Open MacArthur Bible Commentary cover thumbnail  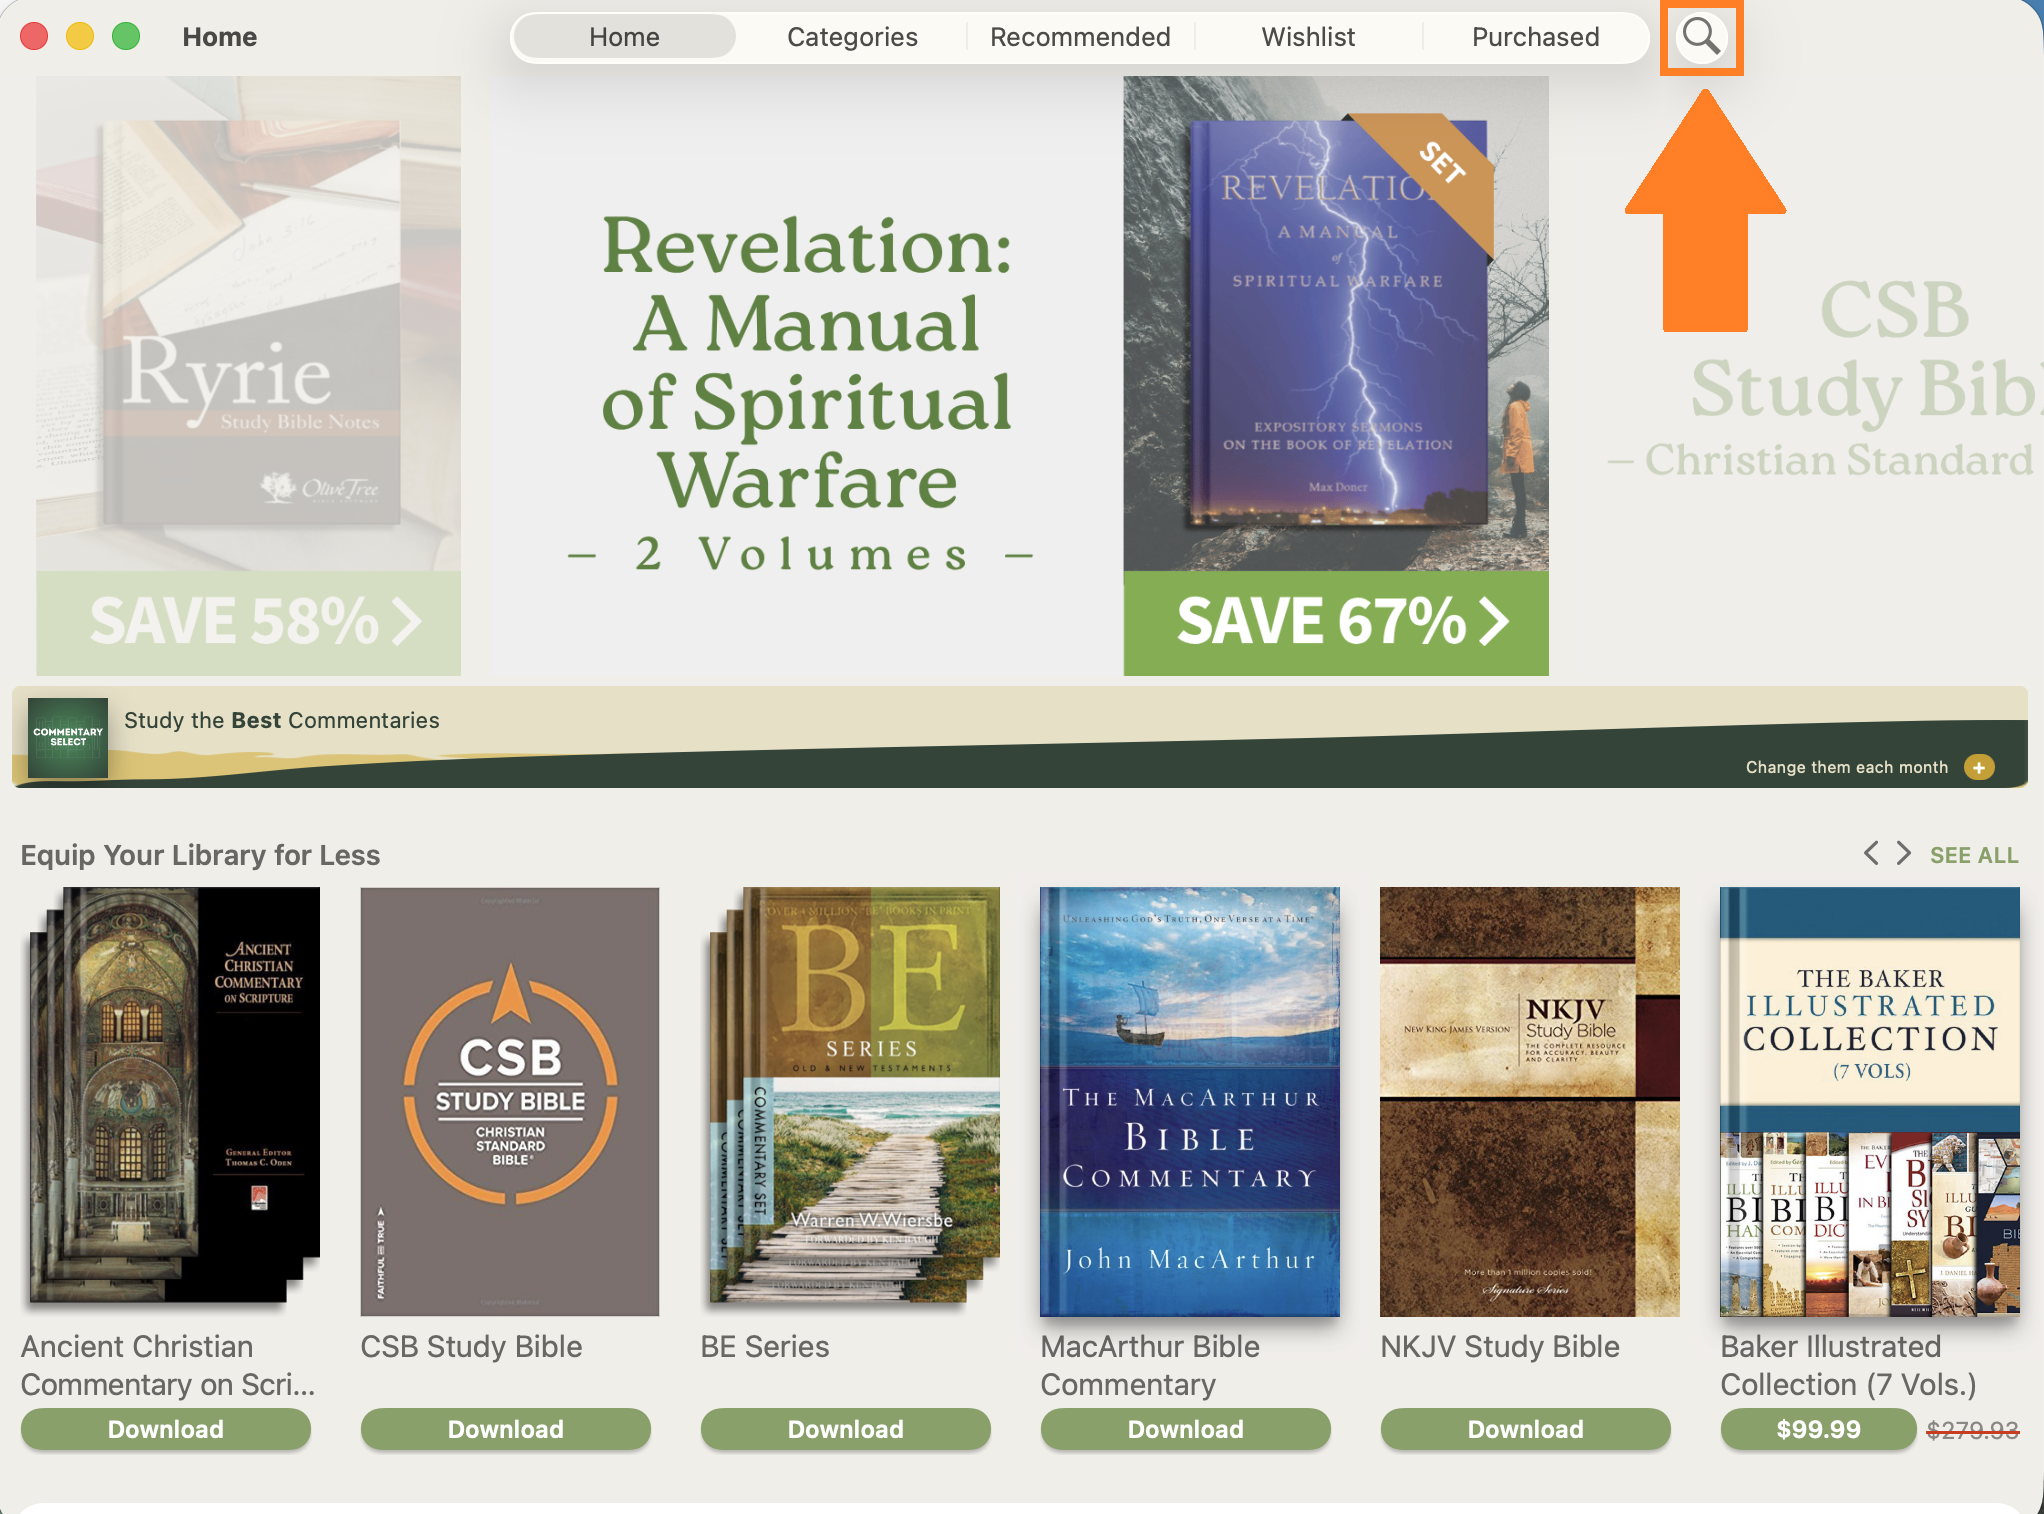pos(1190,1101)
